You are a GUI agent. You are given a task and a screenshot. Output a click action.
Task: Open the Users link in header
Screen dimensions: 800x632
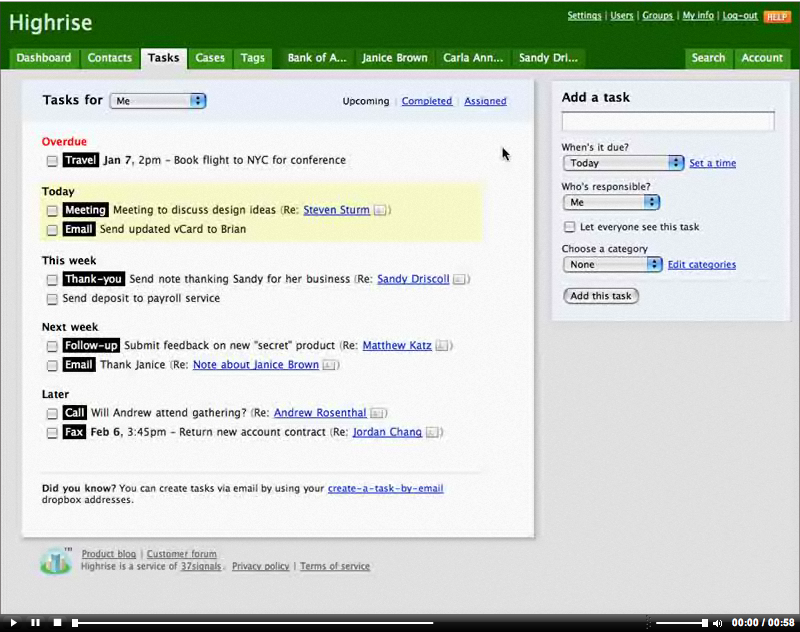(622, 15)
